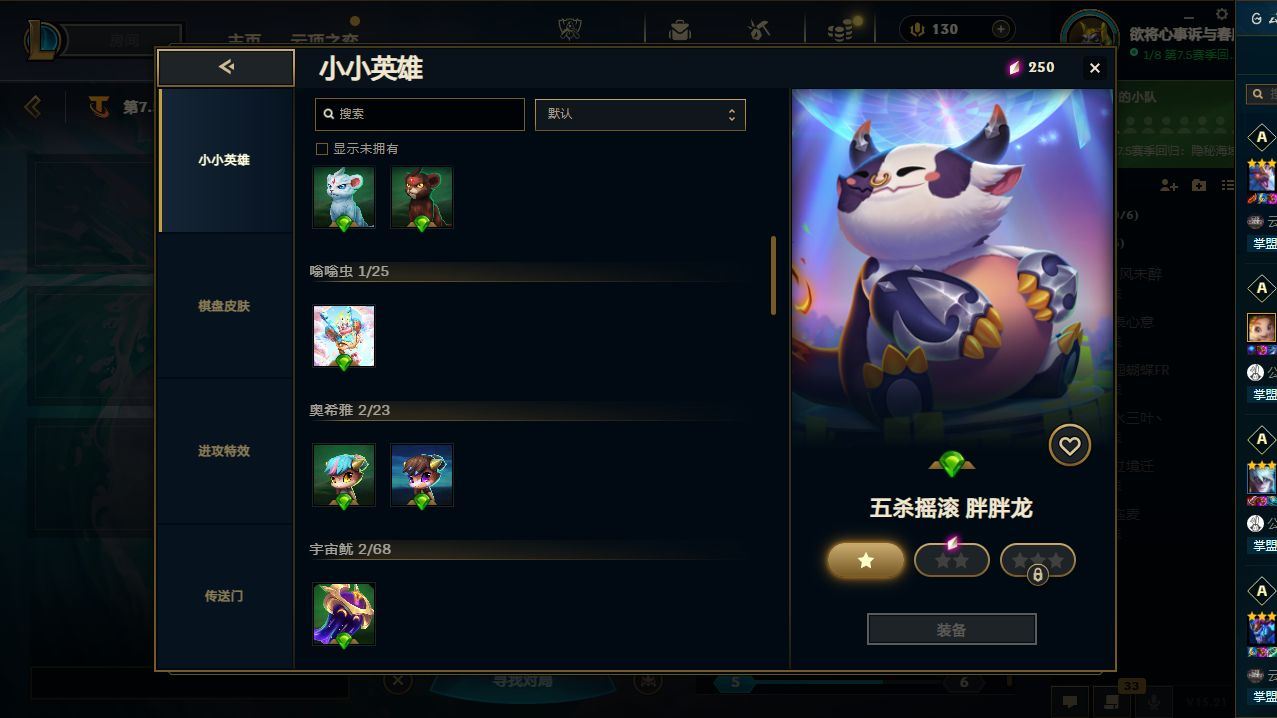Click the 装备 equip button
The width and height of the screenshot is (1277, 718).
coord(951,630)
